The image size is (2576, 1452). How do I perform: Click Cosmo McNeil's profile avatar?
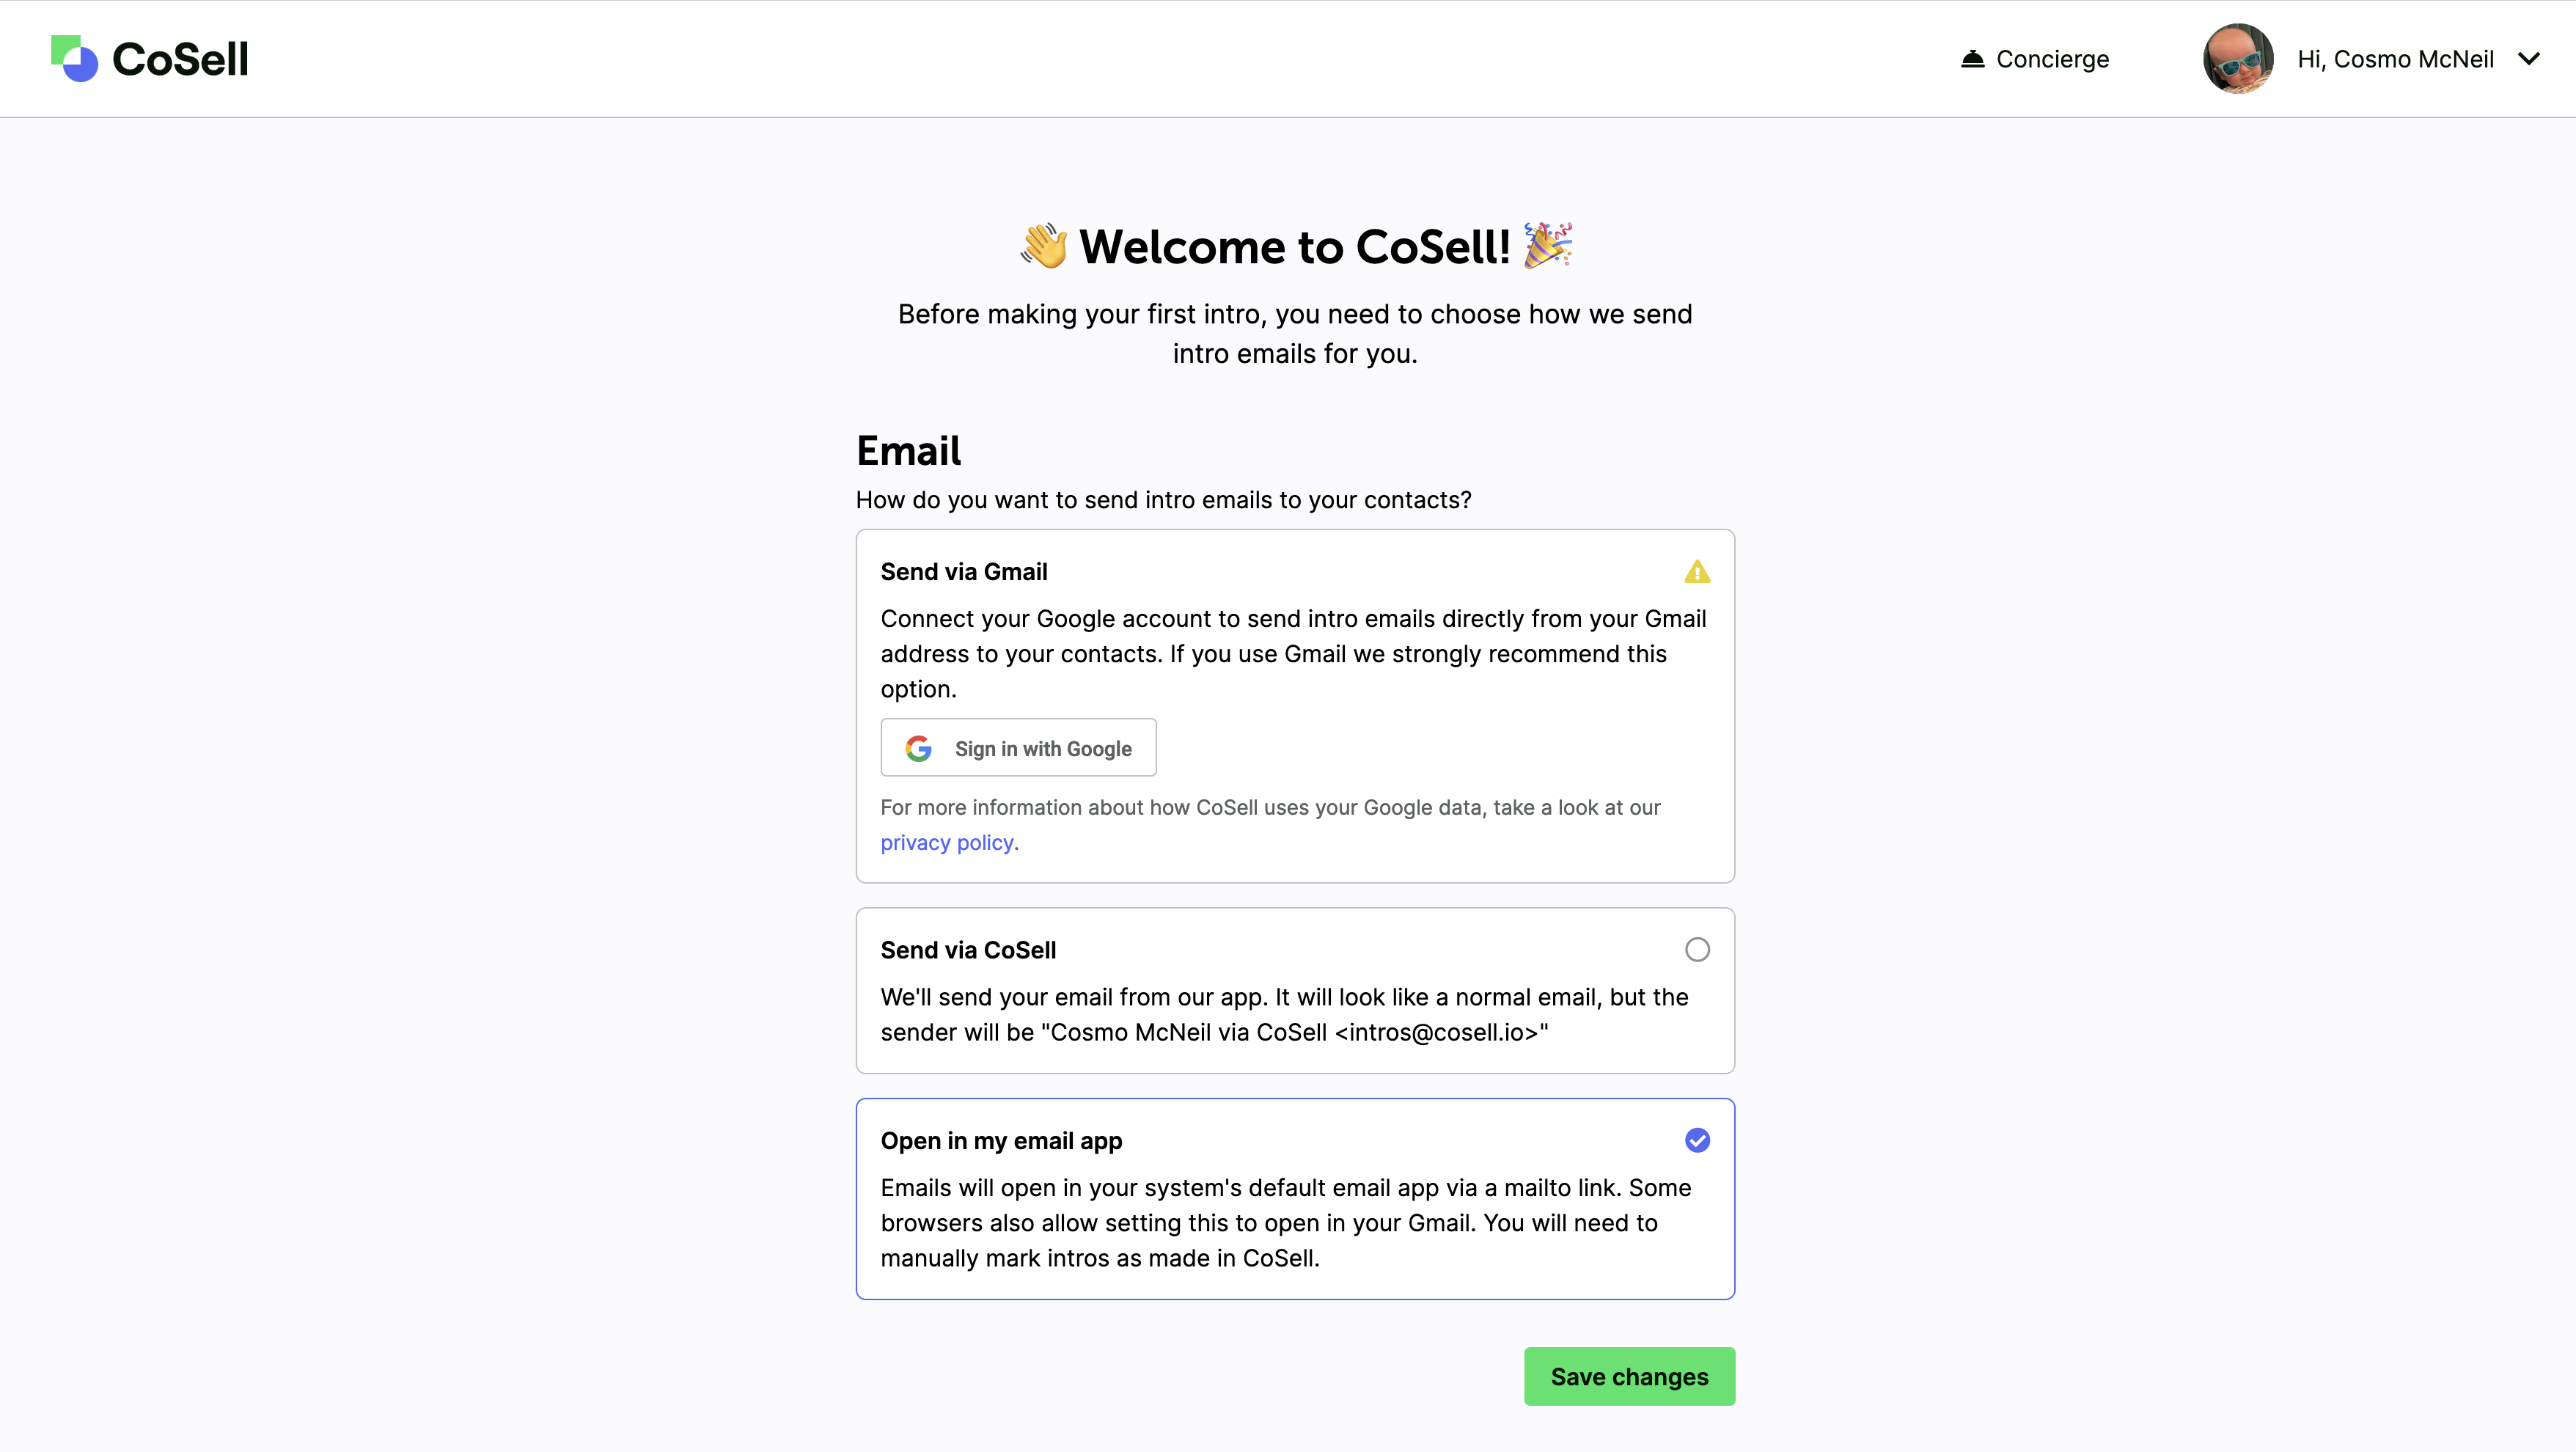pyautogui.click(x=2238, y=59)
